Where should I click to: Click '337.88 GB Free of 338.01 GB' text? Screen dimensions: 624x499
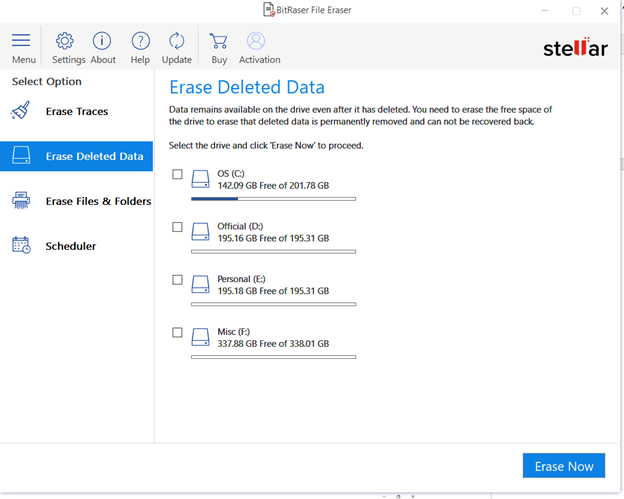(273, 343)
